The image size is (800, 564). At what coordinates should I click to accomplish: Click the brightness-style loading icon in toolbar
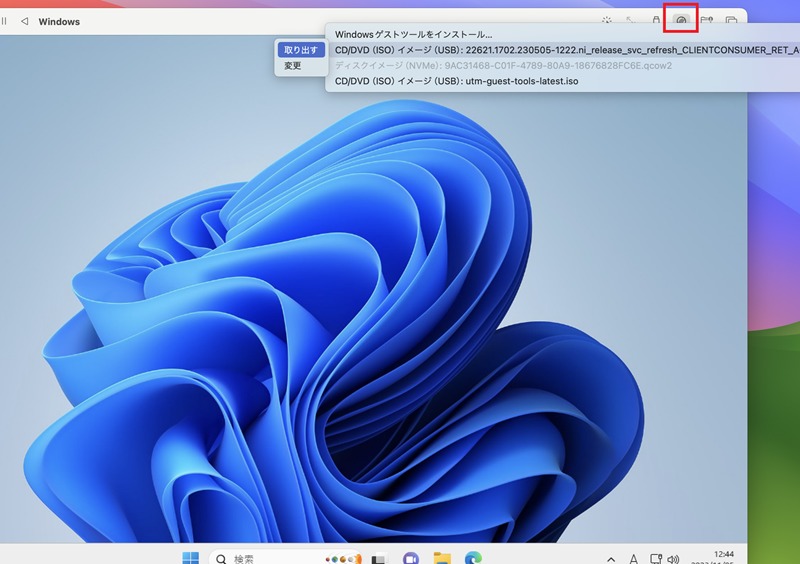click(x=607, y=20)
